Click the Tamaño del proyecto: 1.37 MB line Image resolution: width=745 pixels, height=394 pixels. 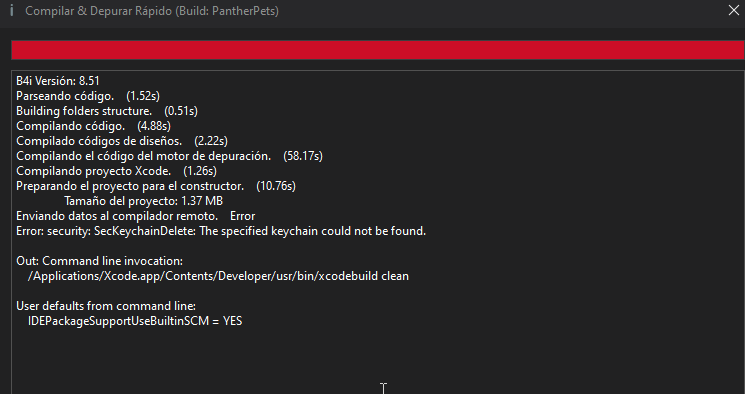tap(143, 201)
